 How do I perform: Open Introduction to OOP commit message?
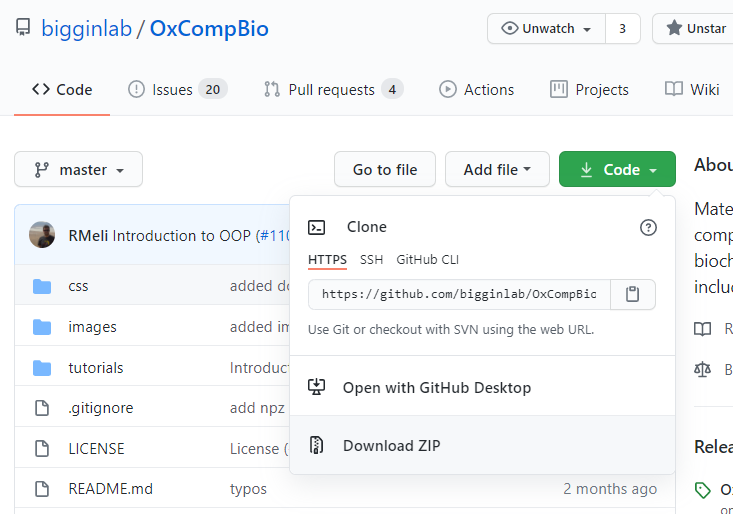coord(182,236)
